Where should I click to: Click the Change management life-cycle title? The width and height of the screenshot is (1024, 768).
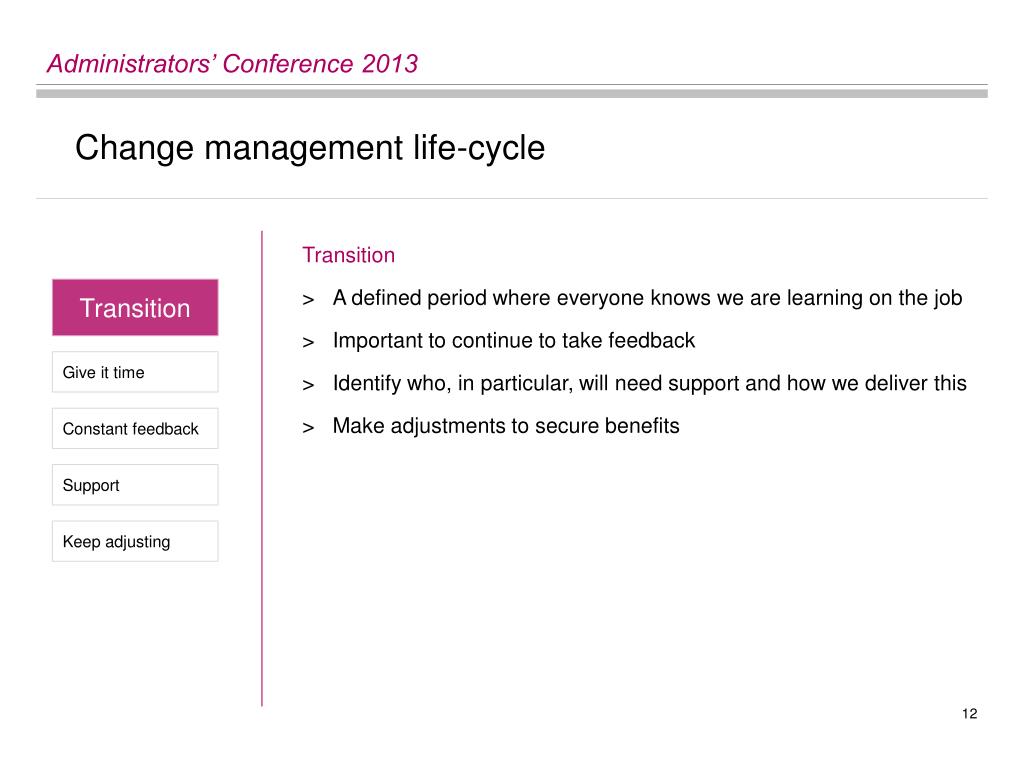[310, 148]
